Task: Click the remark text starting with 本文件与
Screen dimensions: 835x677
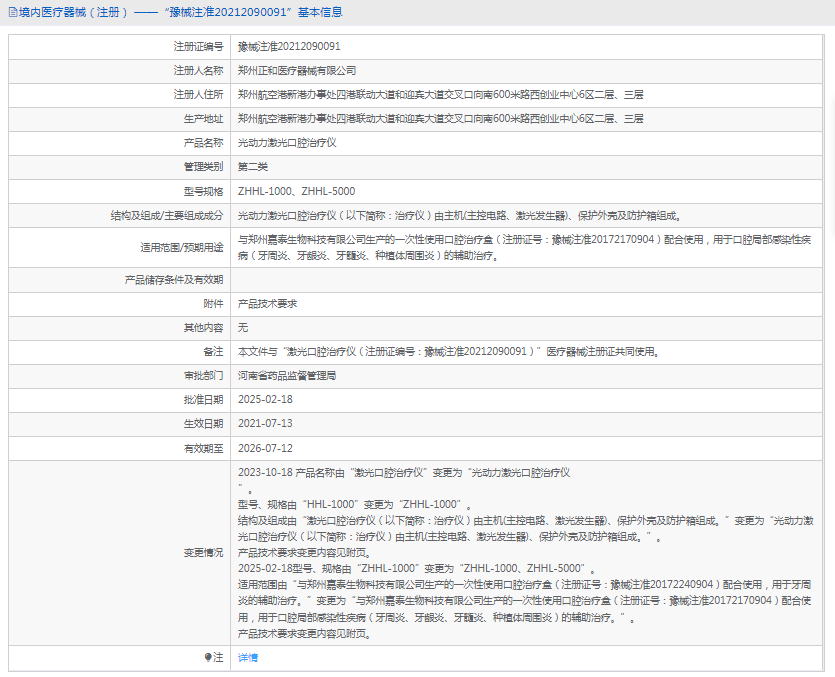Action: (448, 352)
